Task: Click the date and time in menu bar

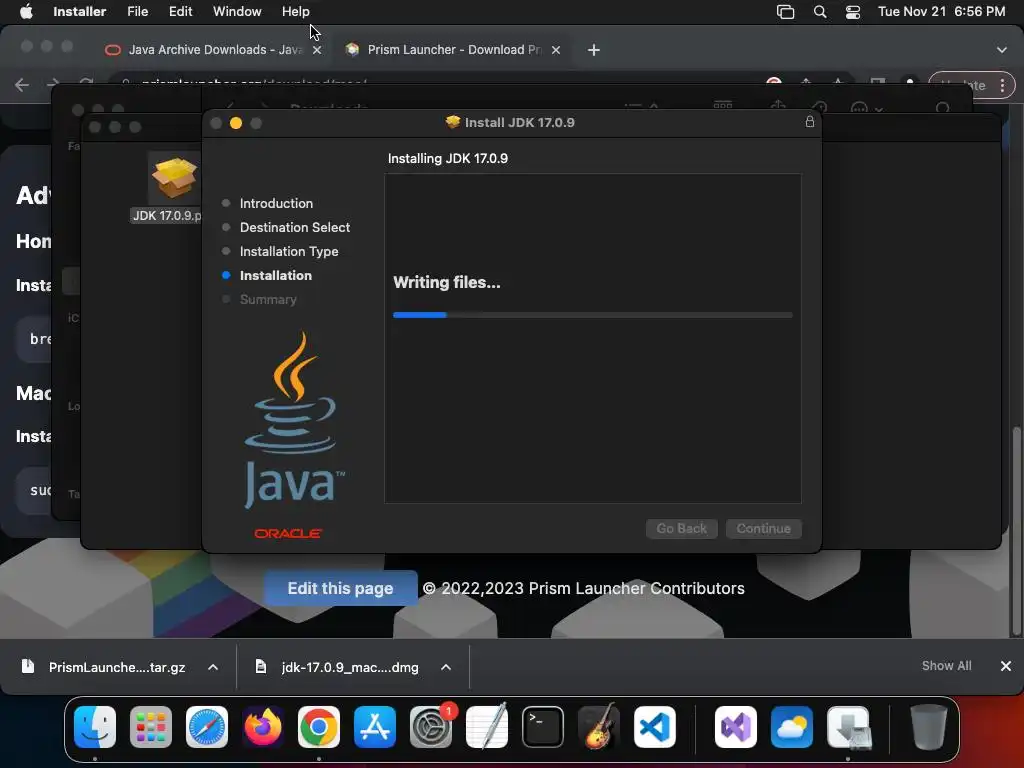Action: pos(941,12)
